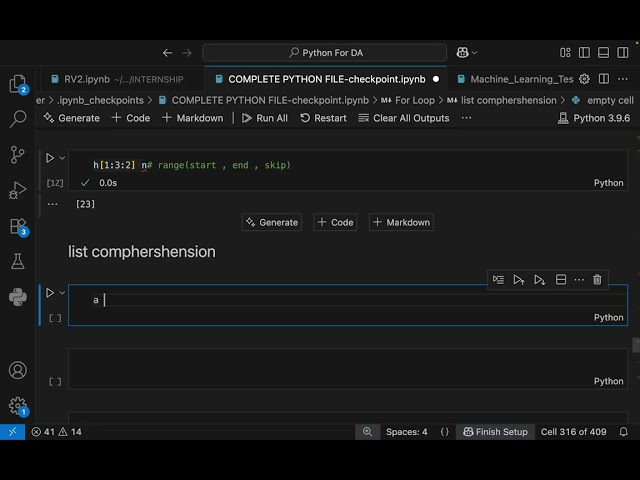The image size is (640, 480).
Task: Open the Python extension panel
Action: (17, 296)
